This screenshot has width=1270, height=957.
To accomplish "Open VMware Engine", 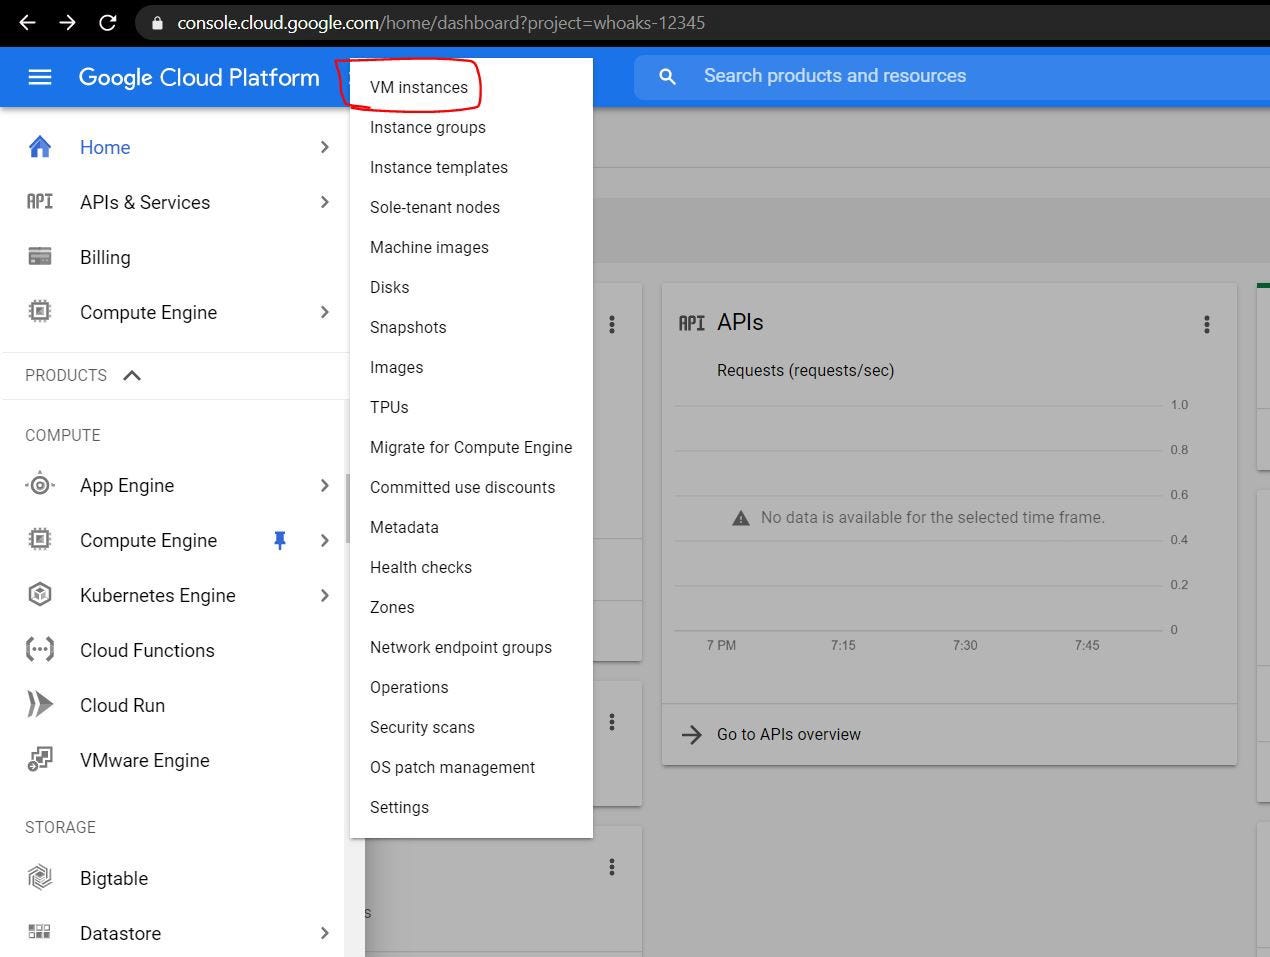I will tap(145, 760).
